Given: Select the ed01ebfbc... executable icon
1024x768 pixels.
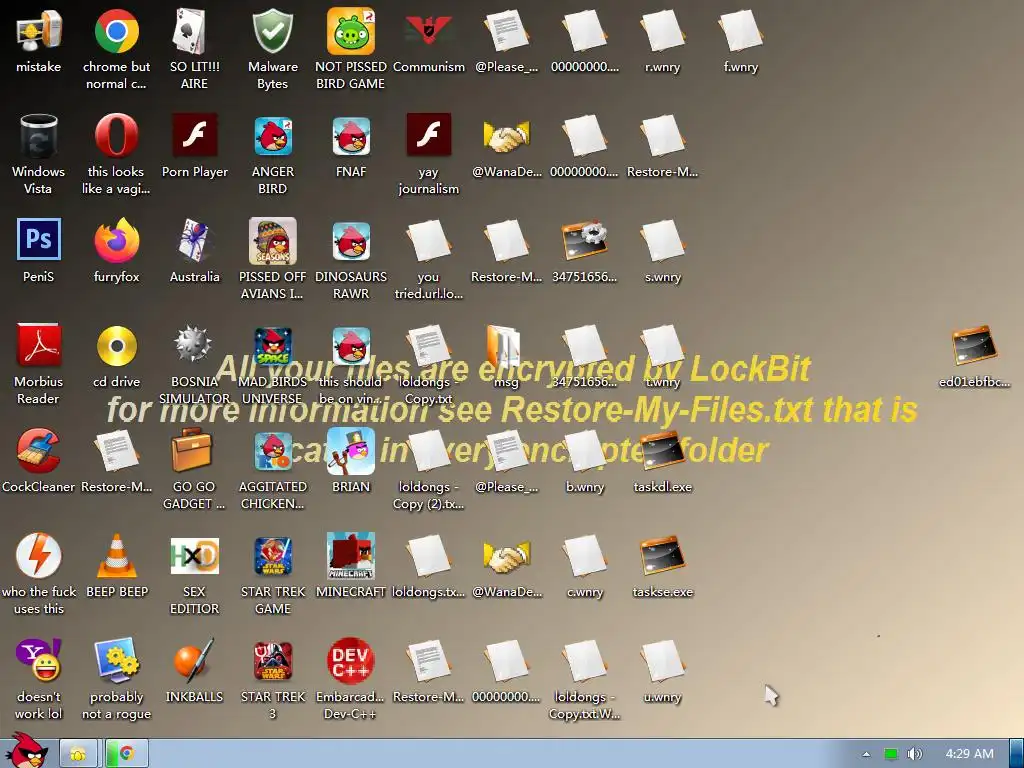Looking at the screenshot, I should coord(974,345).
